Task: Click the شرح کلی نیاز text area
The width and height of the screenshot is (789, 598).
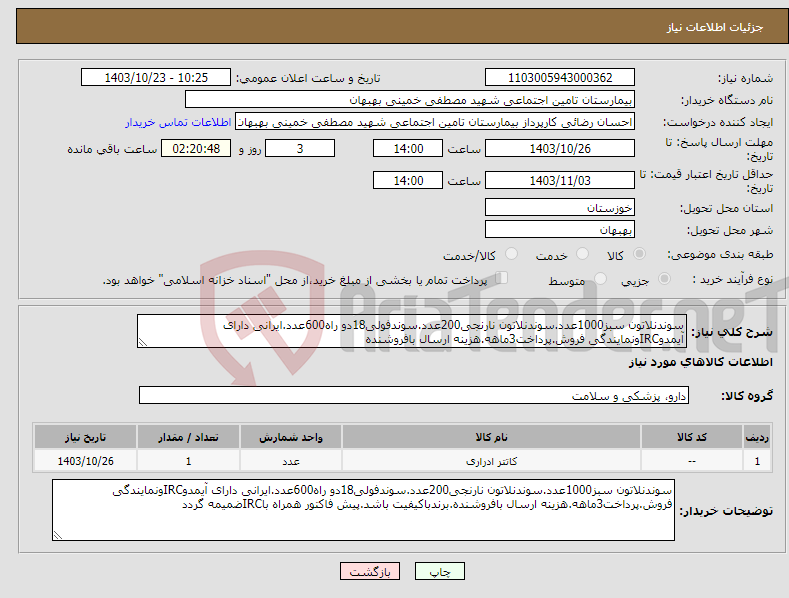Action: click(x=412, y=331)
